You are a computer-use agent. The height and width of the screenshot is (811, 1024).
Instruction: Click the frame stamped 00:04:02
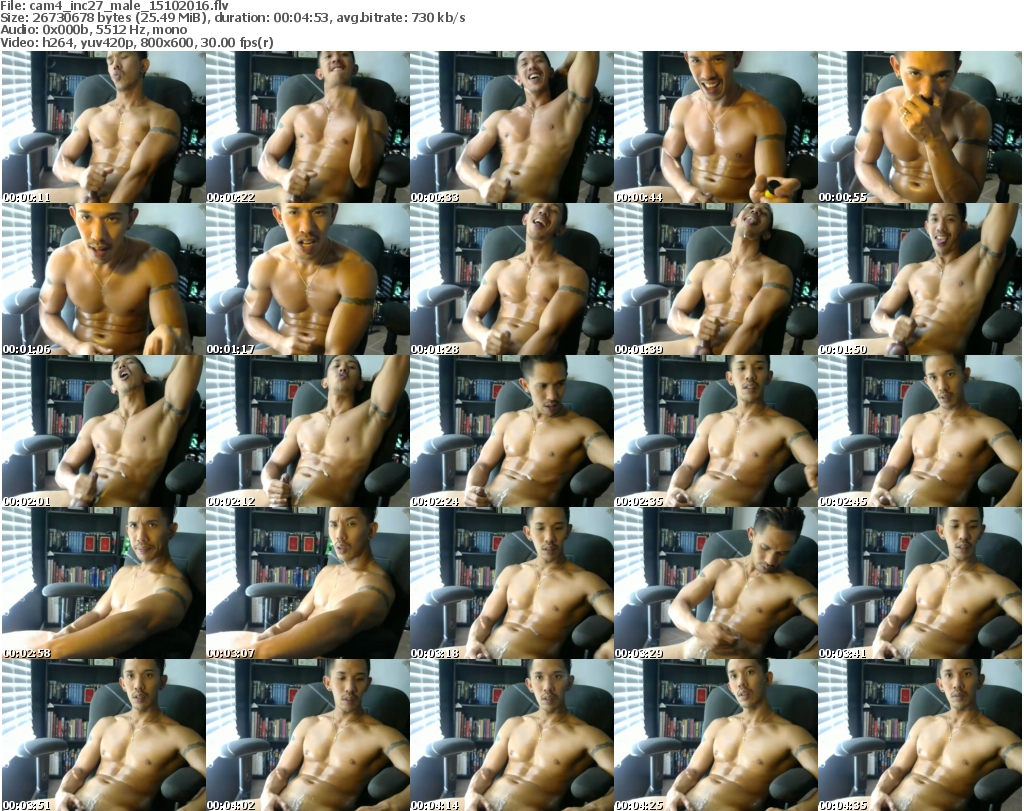pos(308,735)
